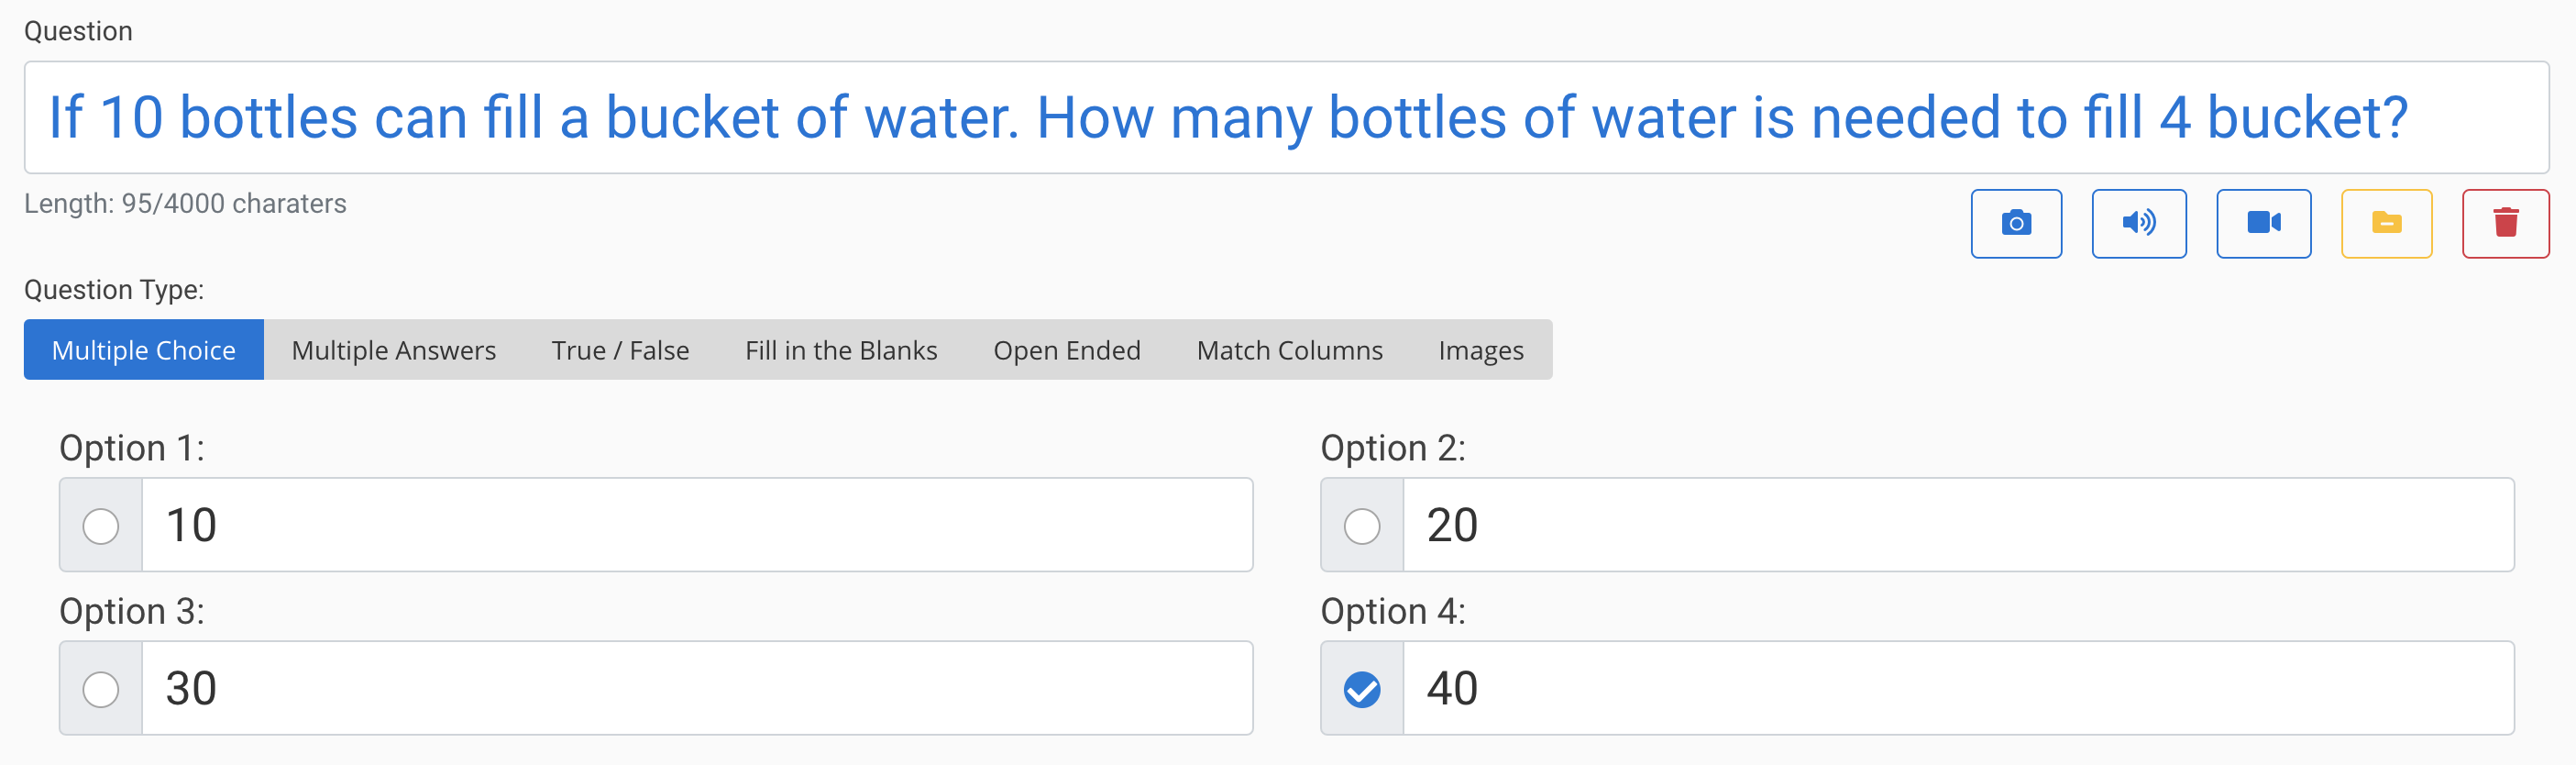Click the camera icon to add an image
The height and width of the screenshot is (765, 2576).
(x=2016, y=223)
